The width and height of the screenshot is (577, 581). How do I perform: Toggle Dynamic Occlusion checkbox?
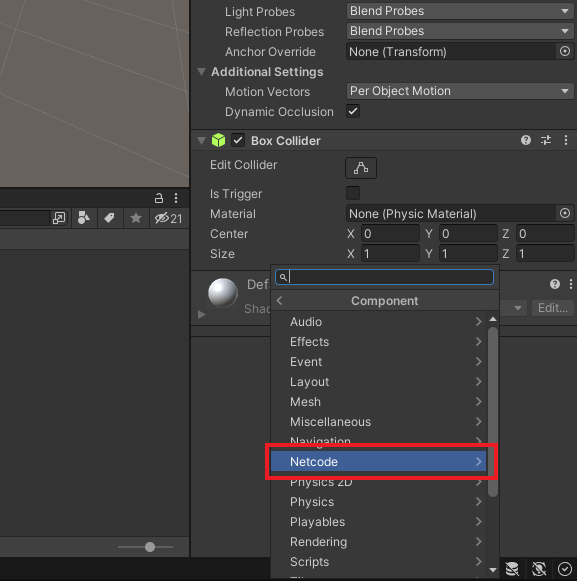(x=353, y=111)
